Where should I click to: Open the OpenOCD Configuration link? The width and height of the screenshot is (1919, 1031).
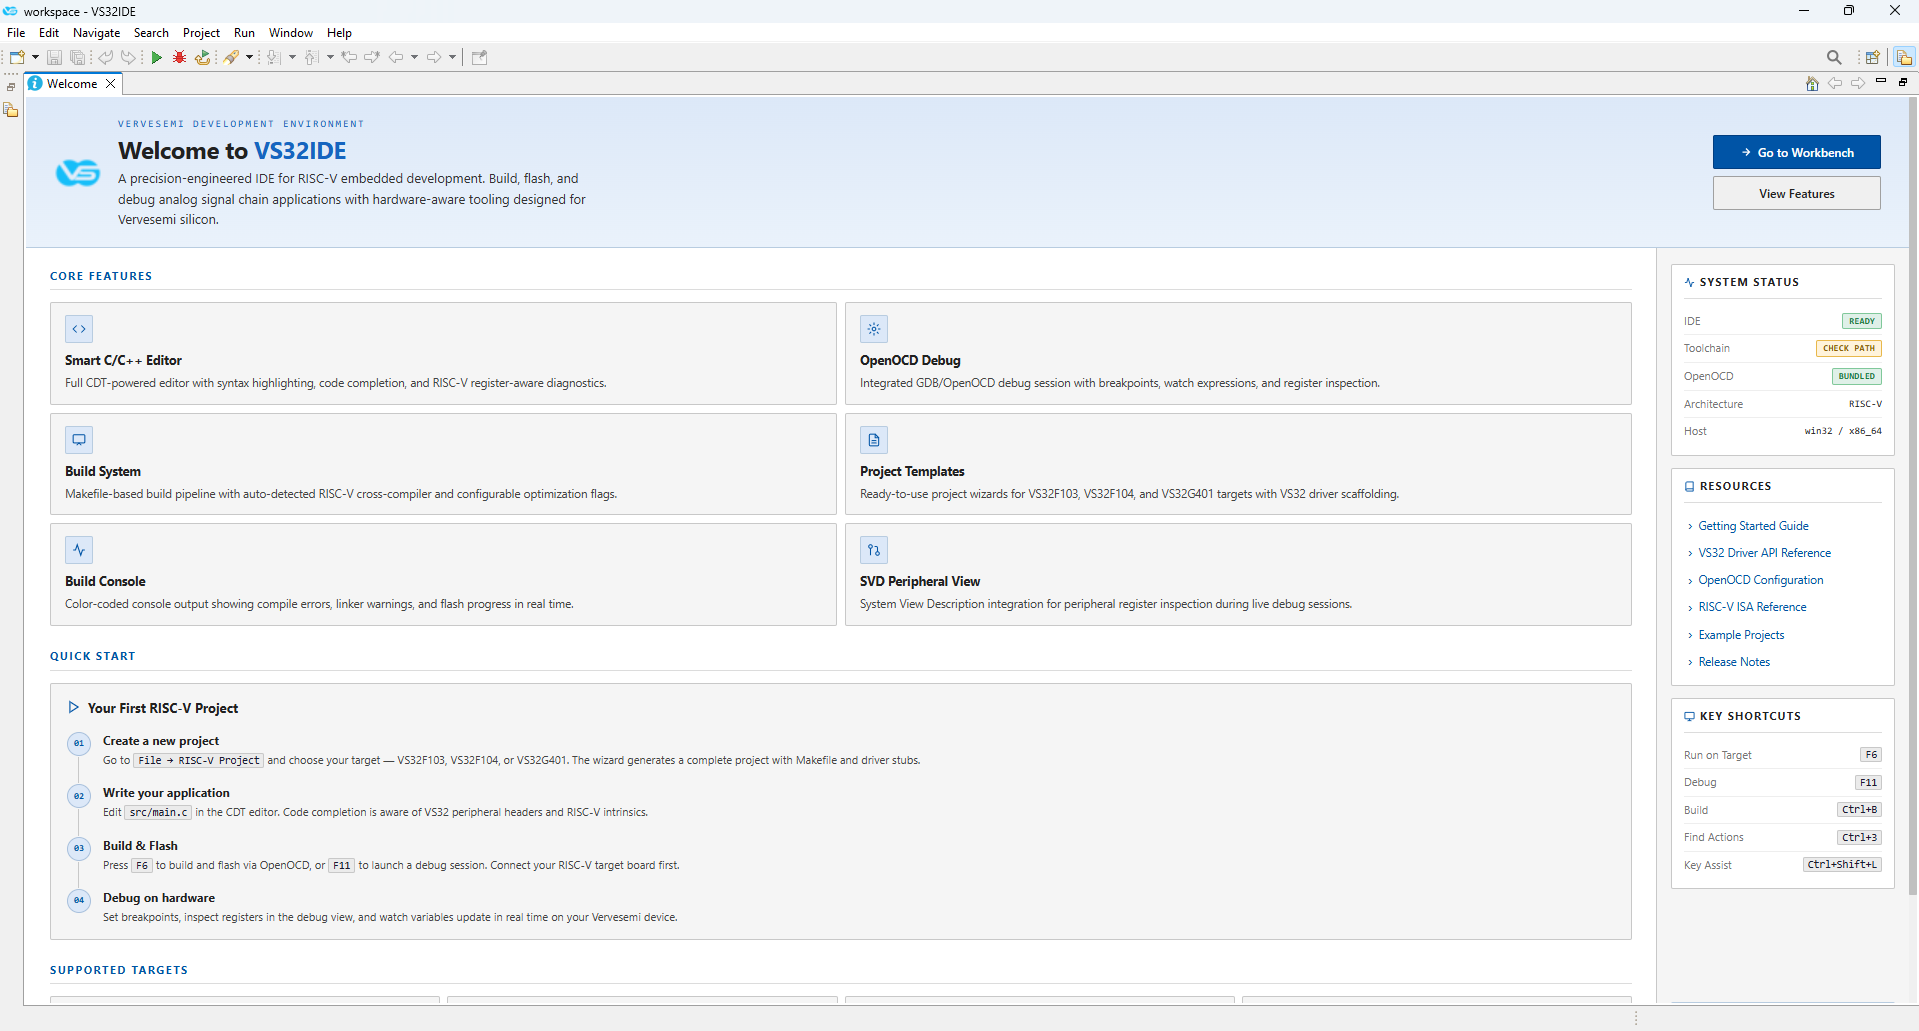click(1760, 580)
